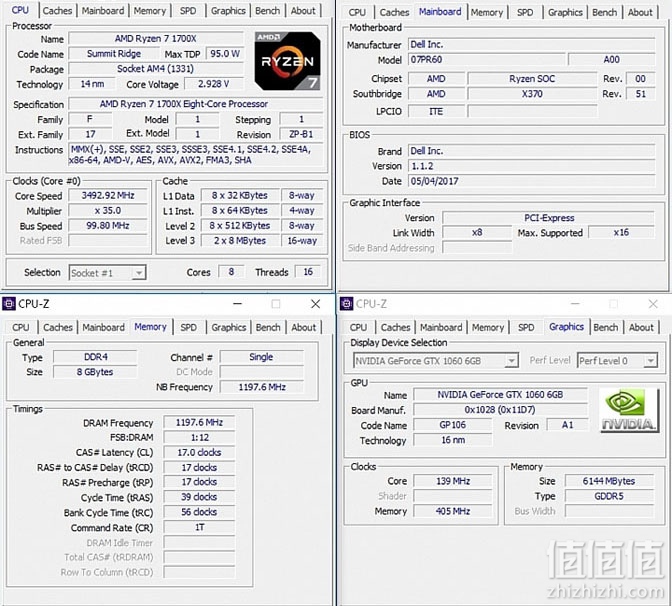
Task: Click the BIOS Version value 1.1.2
Action: click(531, 166)
